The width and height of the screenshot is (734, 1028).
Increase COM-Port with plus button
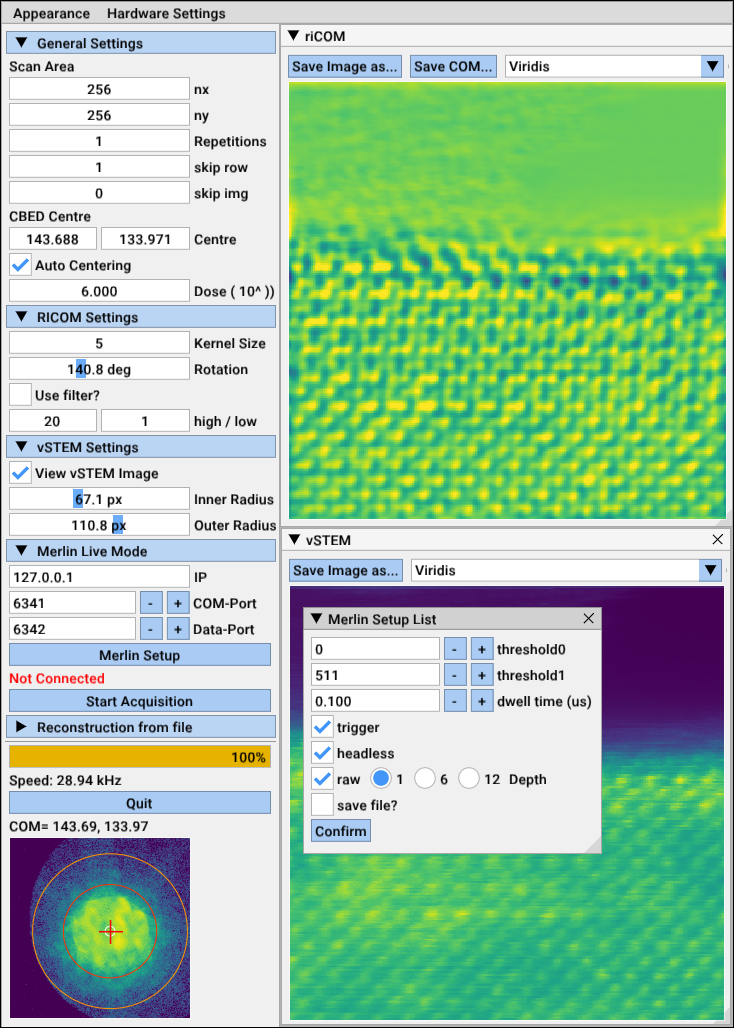click(178, 603)
